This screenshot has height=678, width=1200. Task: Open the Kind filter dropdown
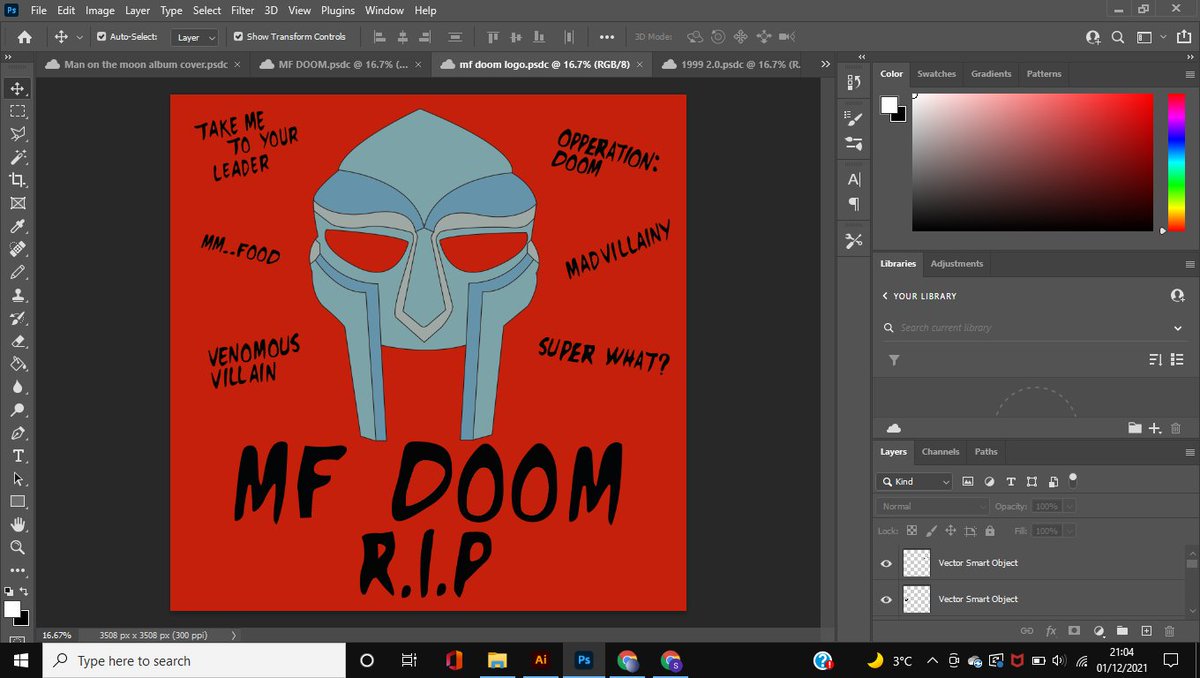916,481
